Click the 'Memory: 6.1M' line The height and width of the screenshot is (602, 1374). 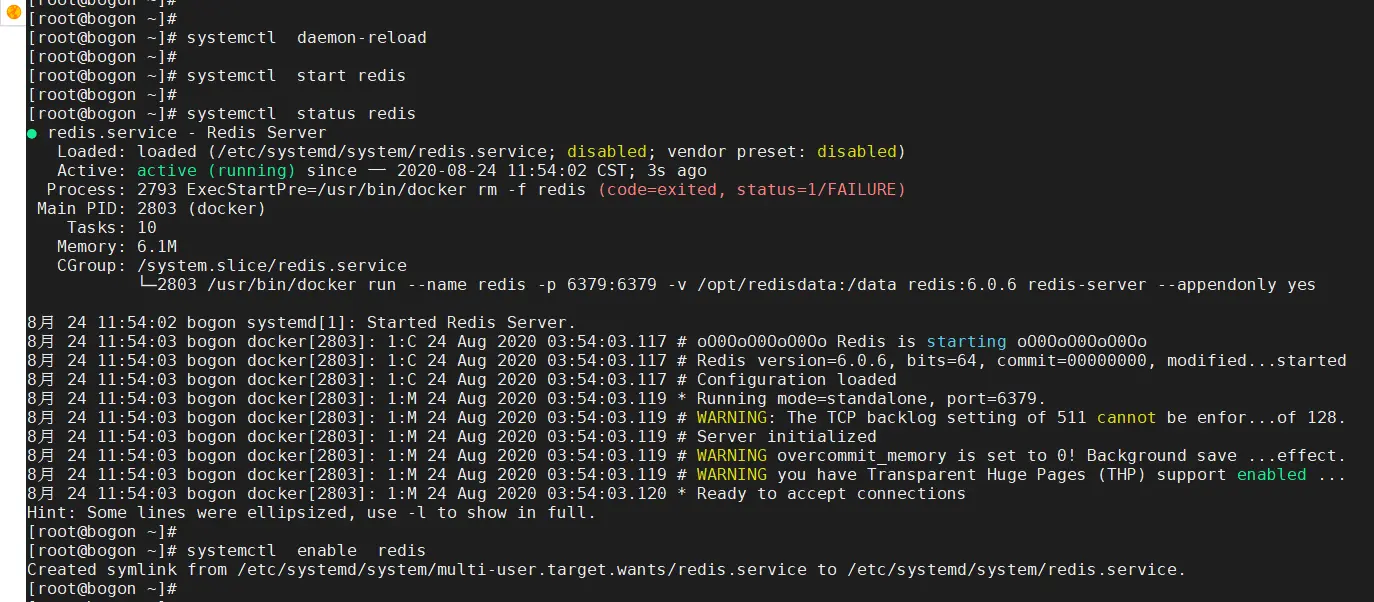[x=117, y=247]
